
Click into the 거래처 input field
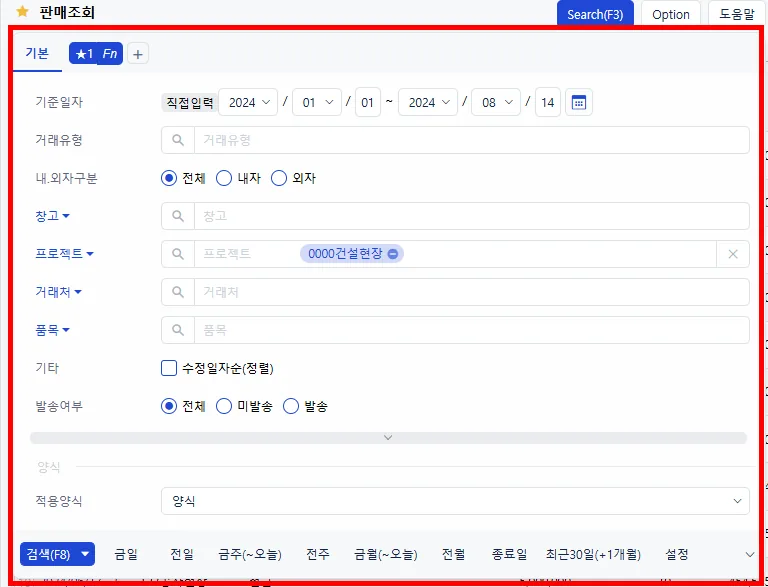pos(472,292)
